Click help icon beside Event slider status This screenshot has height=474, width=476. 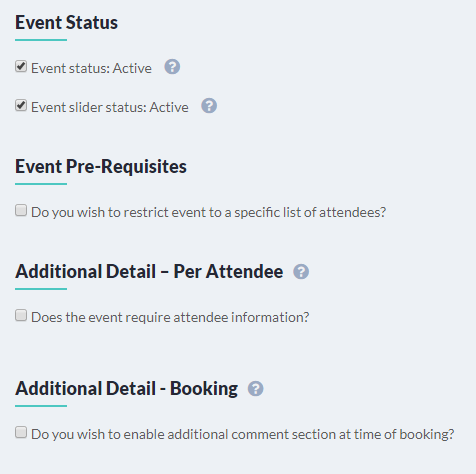click(209, 106)
